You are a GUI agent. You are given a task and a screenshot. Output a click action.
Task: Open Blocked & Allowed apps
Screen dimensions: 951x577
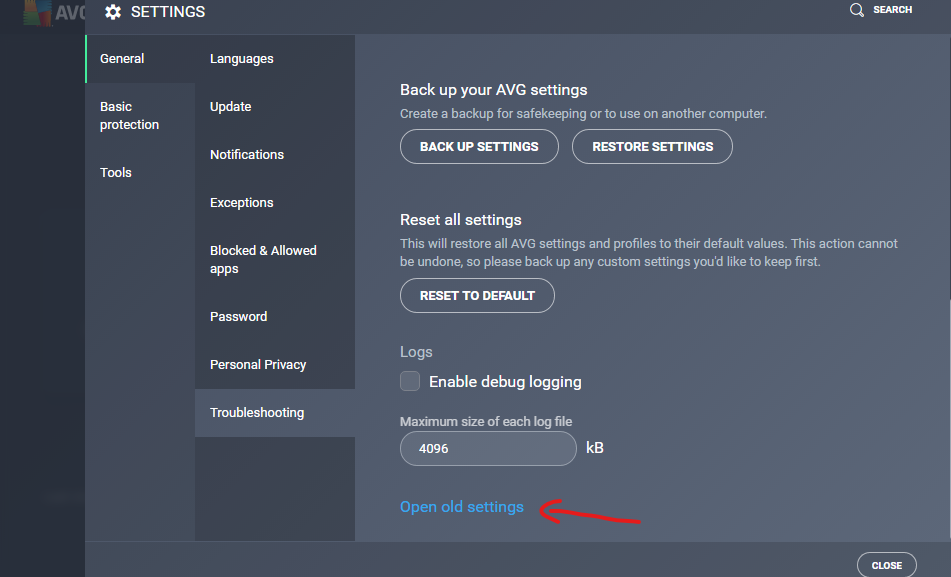[275, 260]
